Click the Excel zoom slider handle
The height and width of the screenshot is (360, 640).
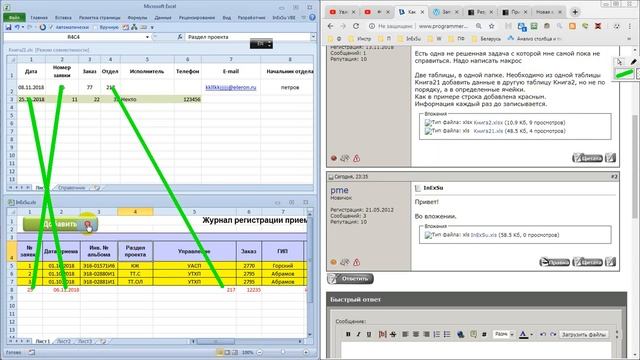pos(282,352)
